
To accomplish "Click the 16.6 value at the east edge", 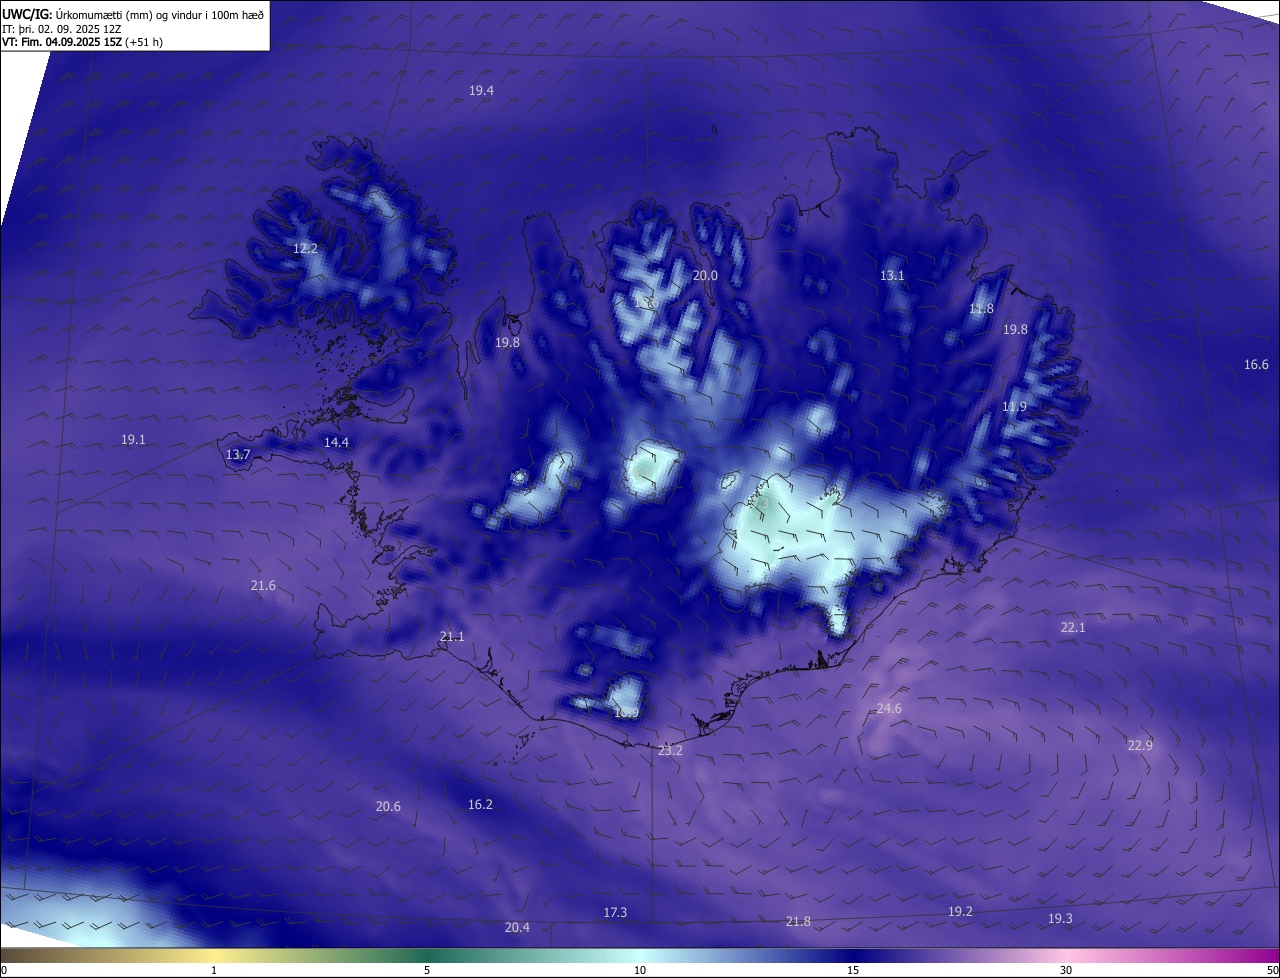I will tap(1256, 365).
